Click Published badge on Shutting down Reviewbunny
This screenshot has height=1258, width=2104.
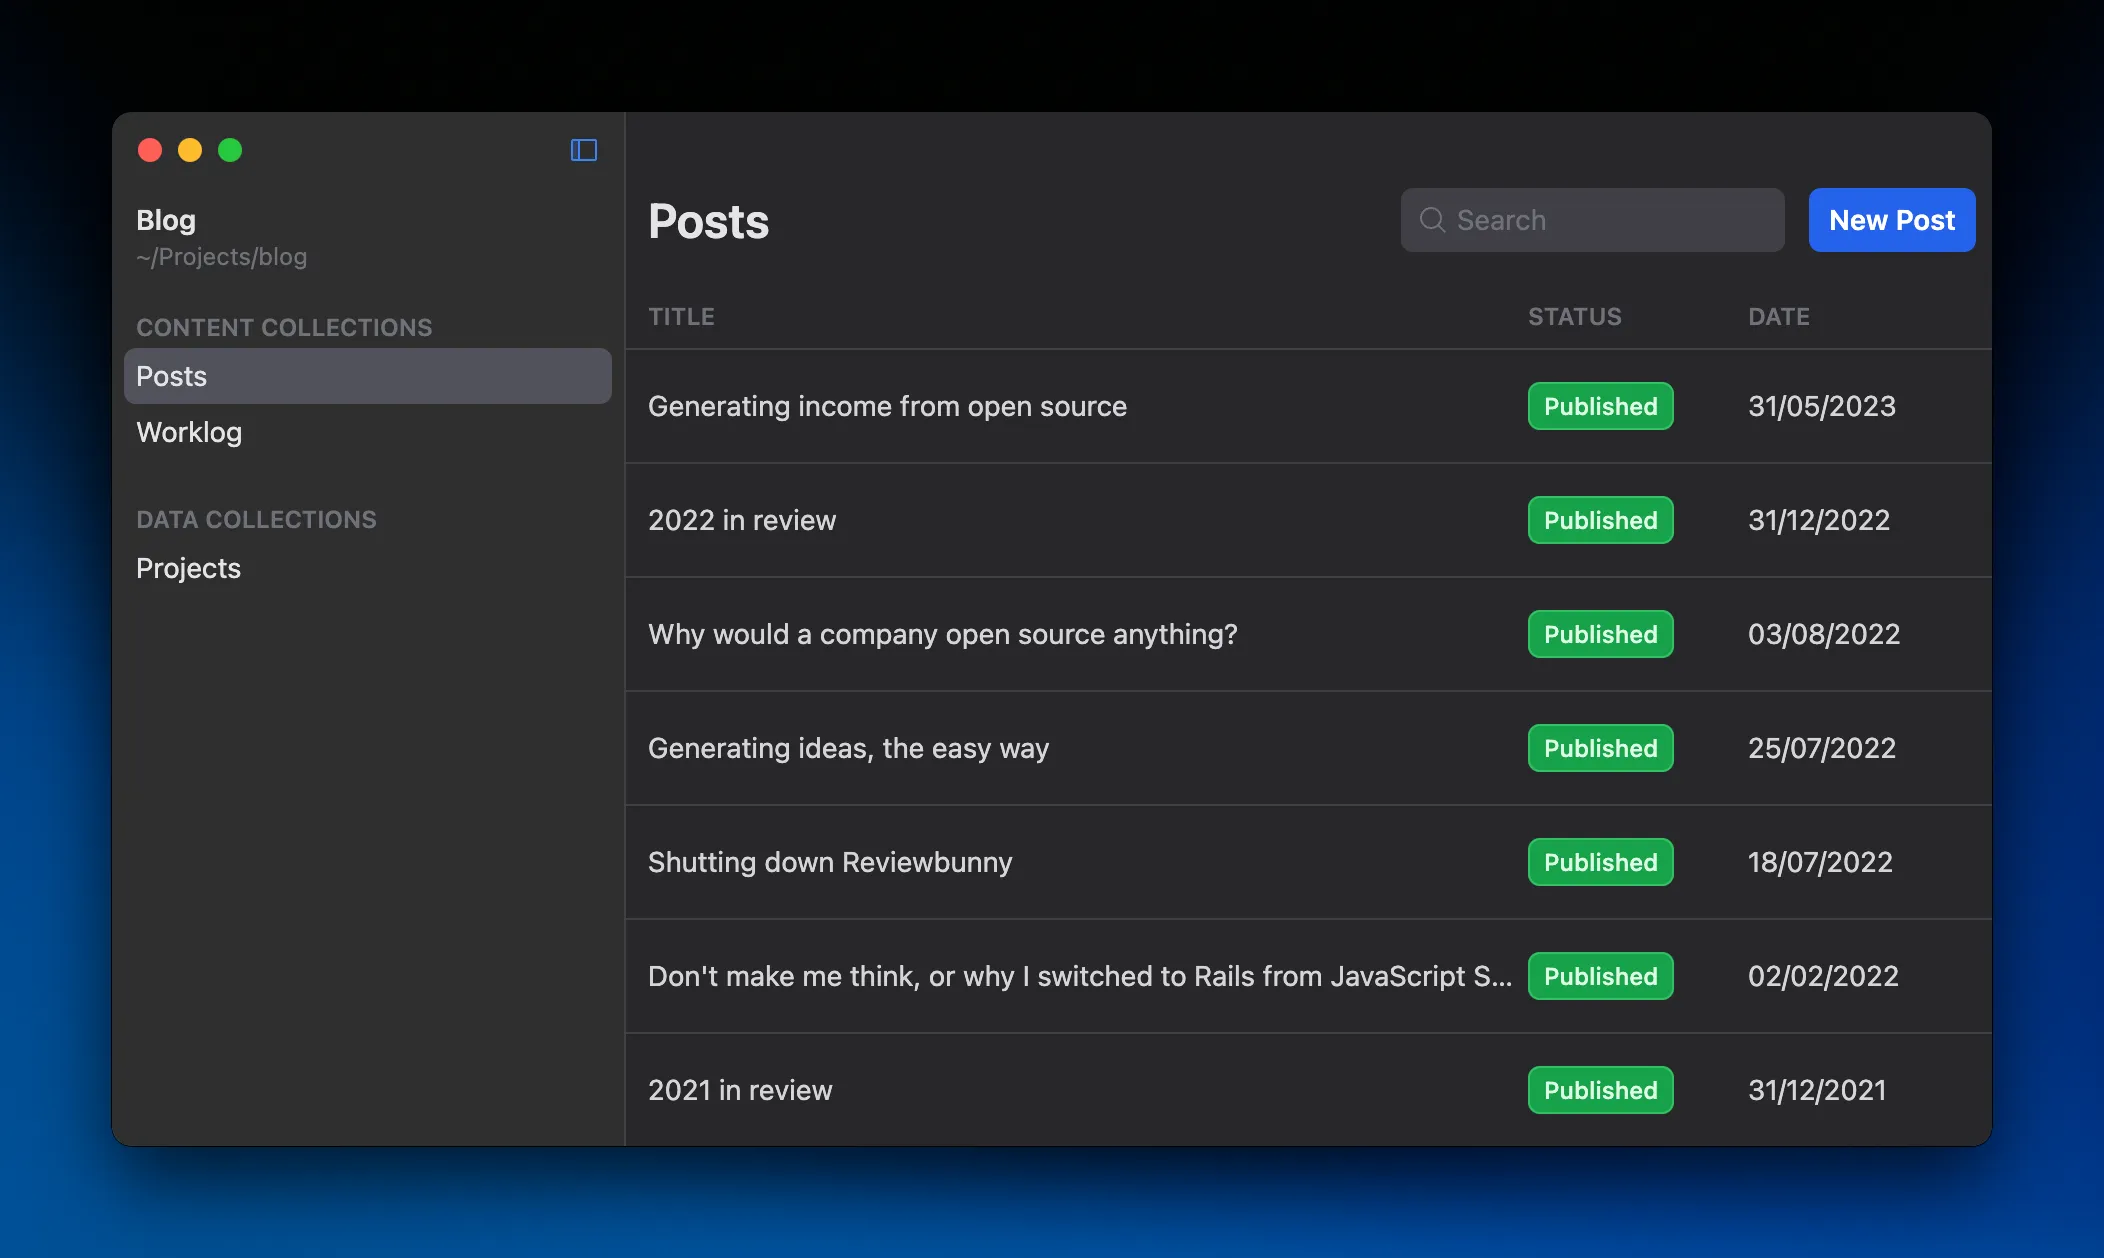point(1600,862)
